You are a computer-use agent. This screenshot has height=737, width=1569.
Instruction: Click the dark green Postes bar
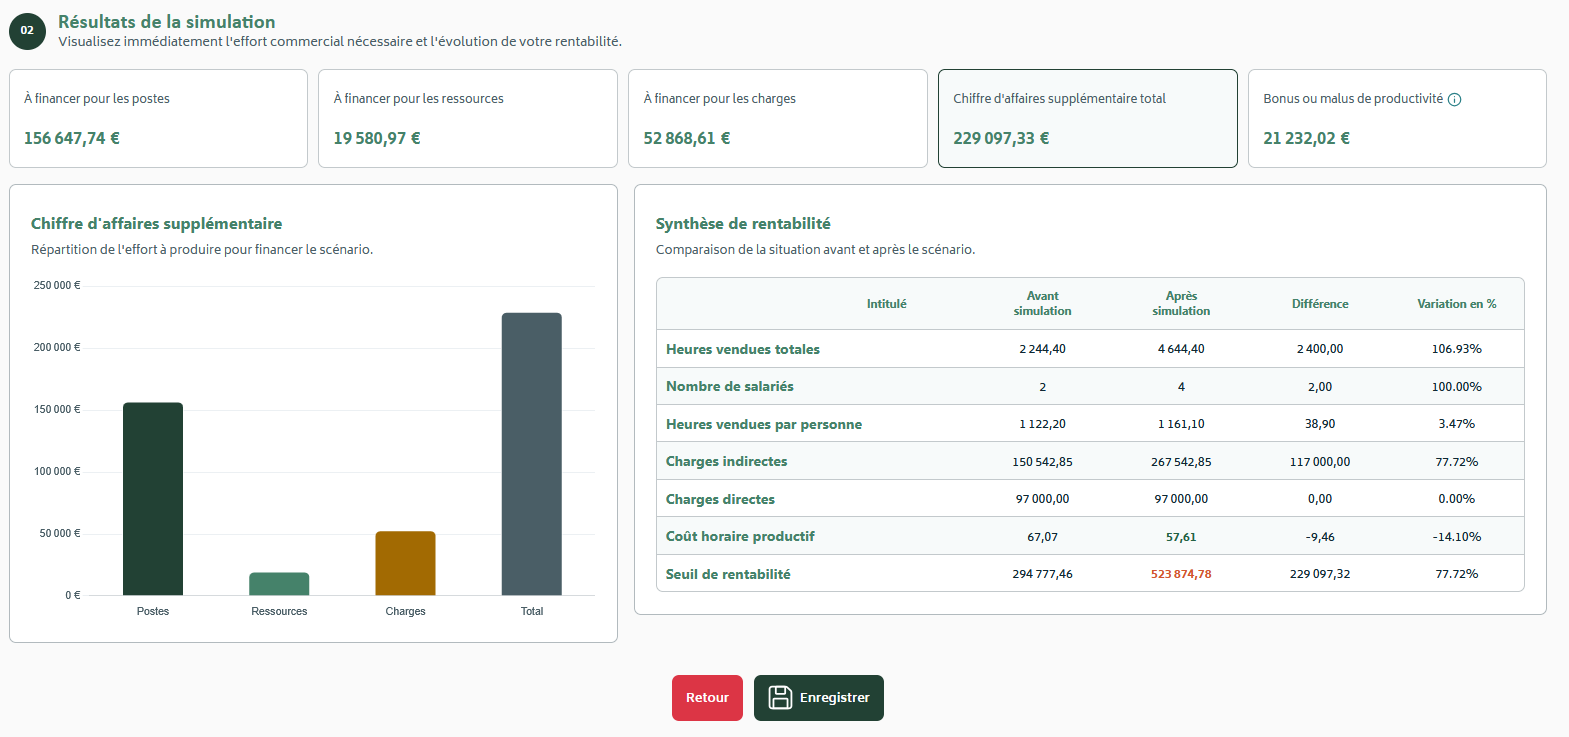pyautogui.click(x=153, y=499)
